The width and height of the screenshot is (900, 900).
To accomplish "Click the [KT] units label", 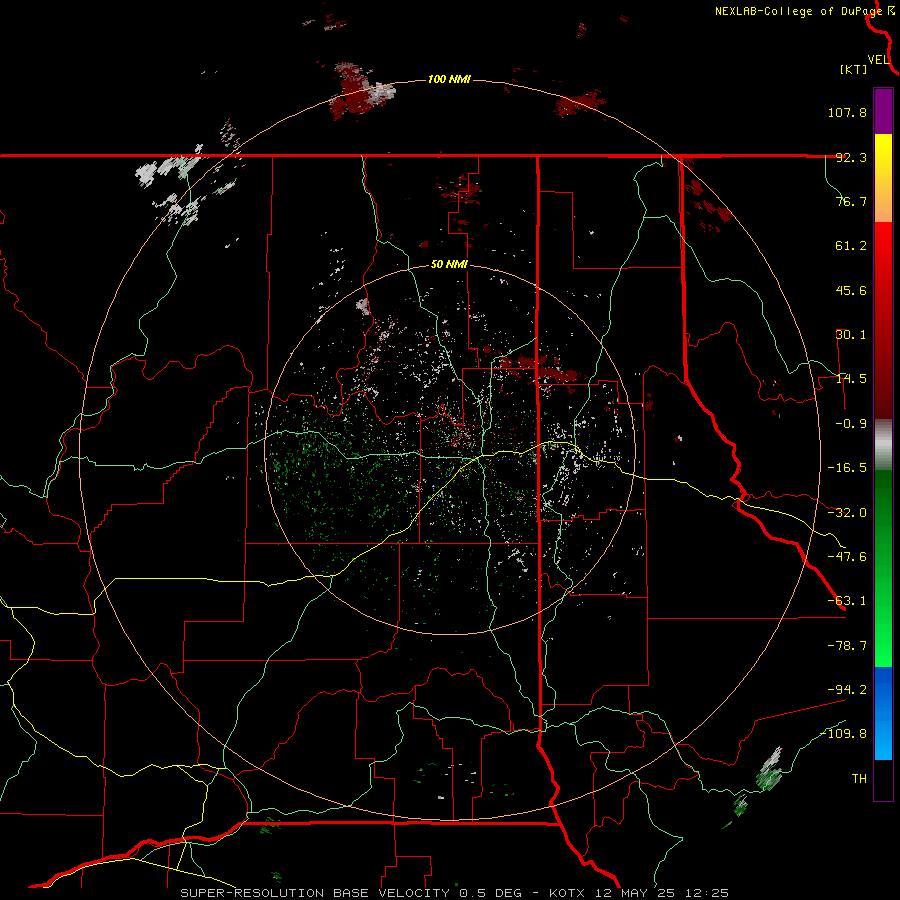I will tap(854, 69).
